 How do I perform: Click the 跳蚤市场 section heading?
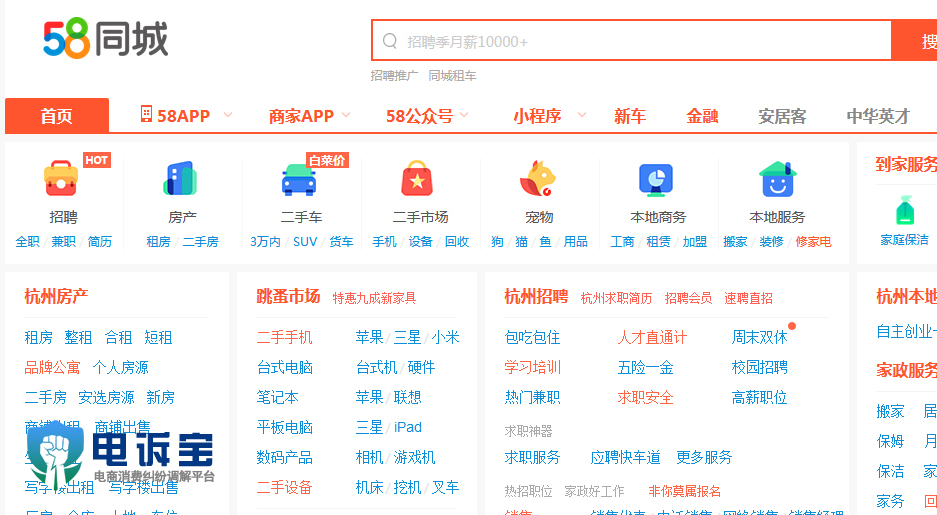[288, 296]
